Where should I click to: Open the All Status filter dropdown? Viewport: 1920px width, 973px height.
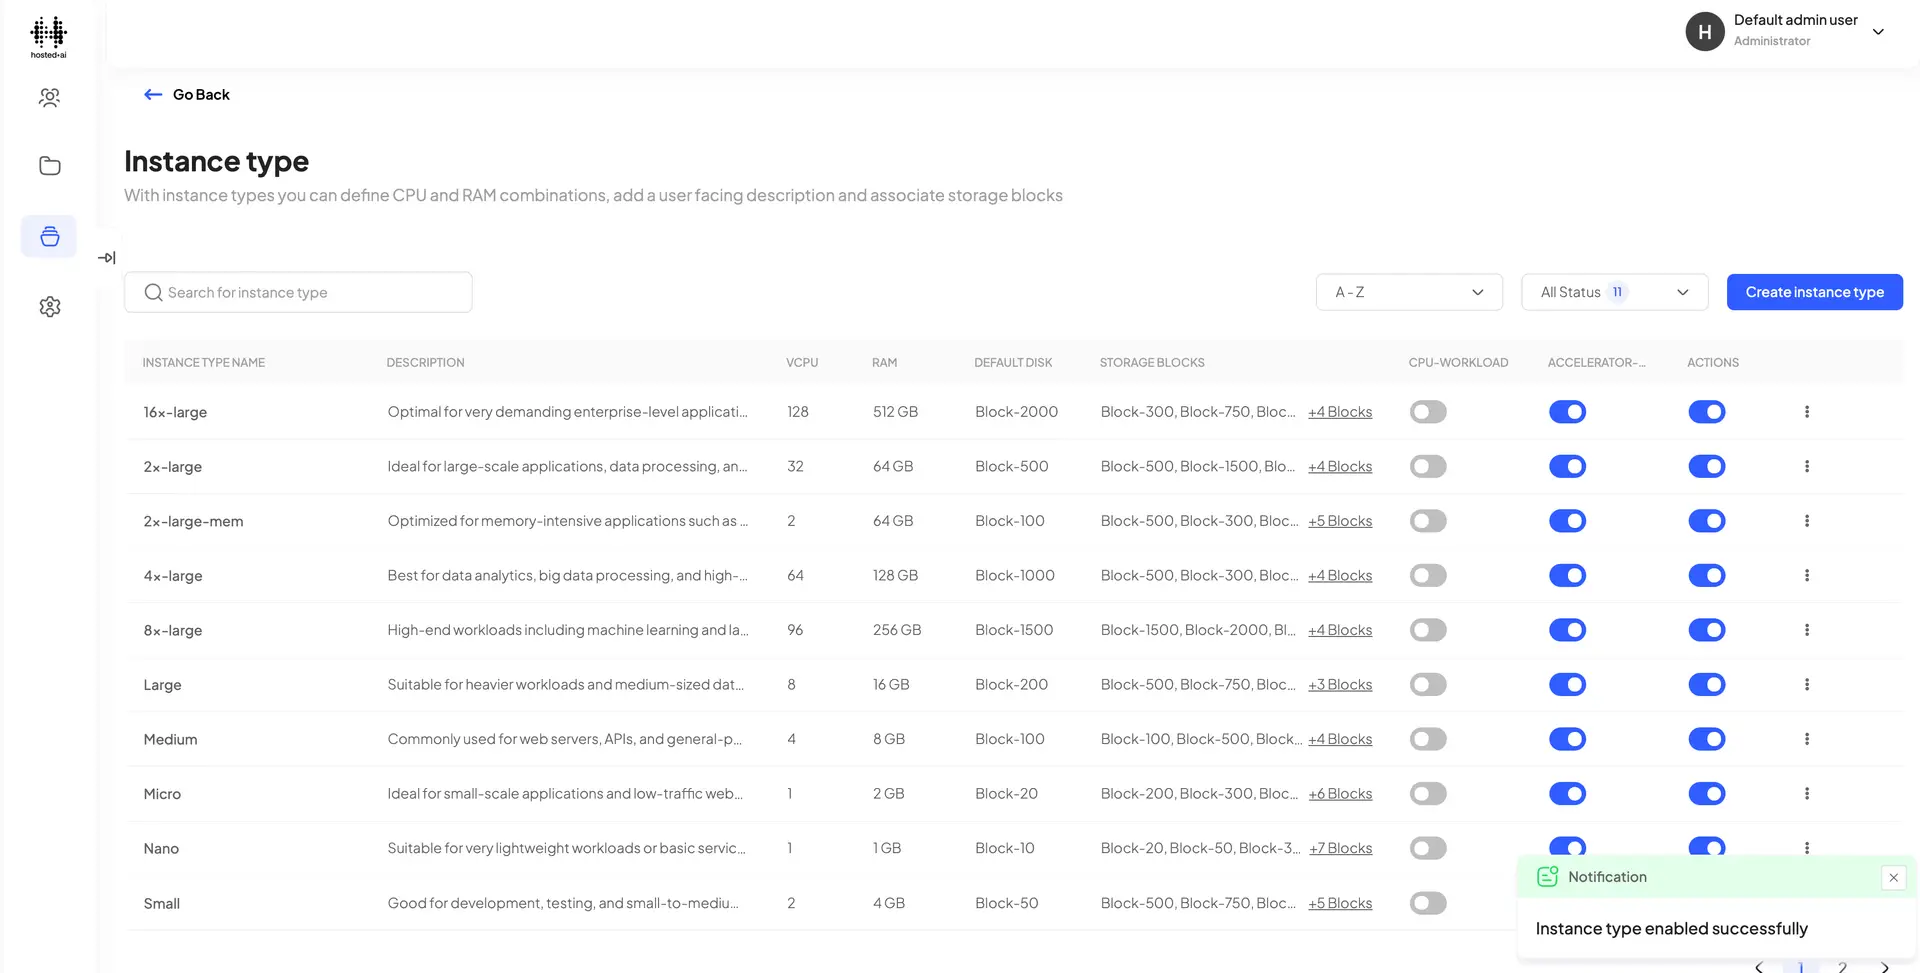pos(1614,291)
